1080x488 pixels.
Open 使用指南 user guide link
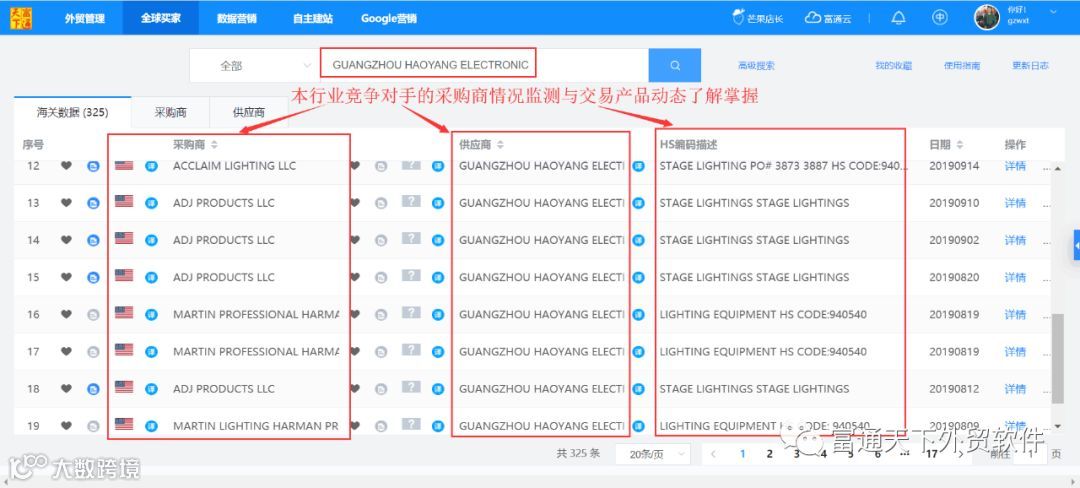(962, 65)
